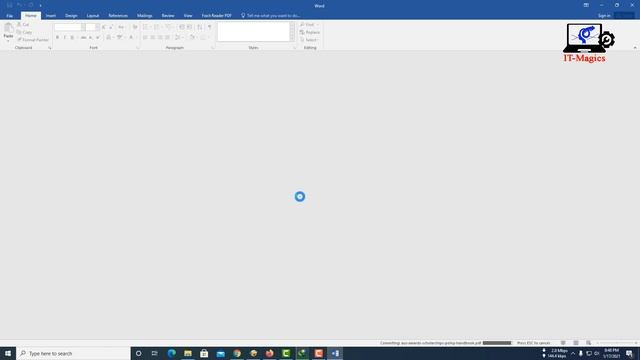Click the Format Painter button
Viewport: 640px width, 360px height.
click(x=33, y=40)
